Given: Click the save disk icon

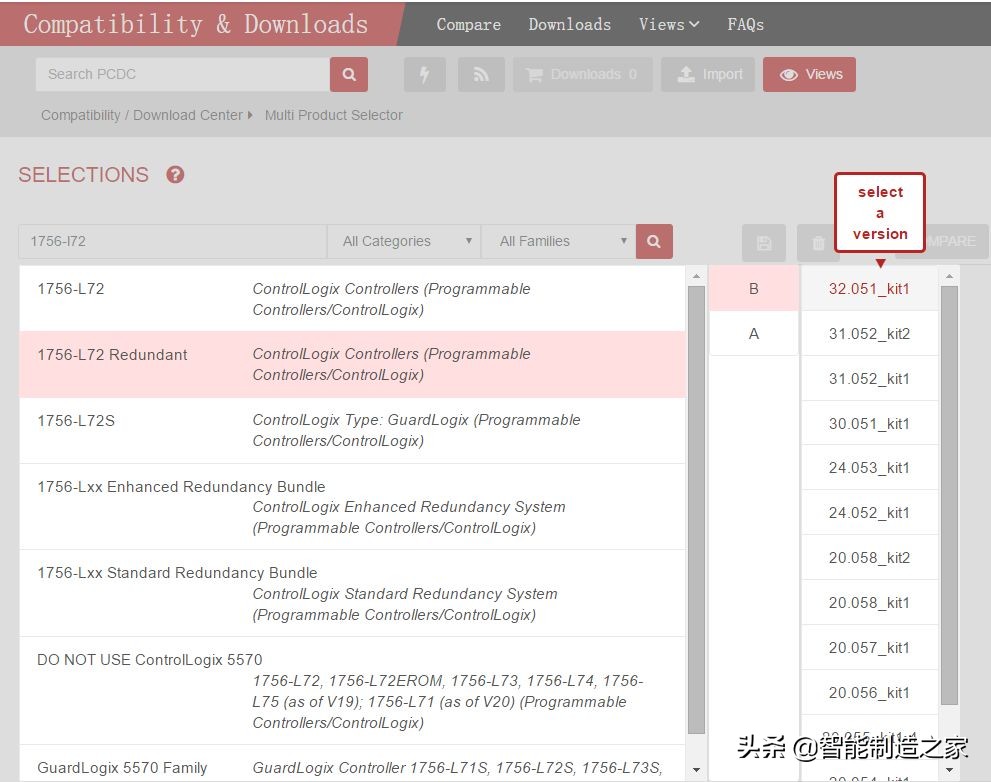Looking at the screenshot, I should [764, 243].
